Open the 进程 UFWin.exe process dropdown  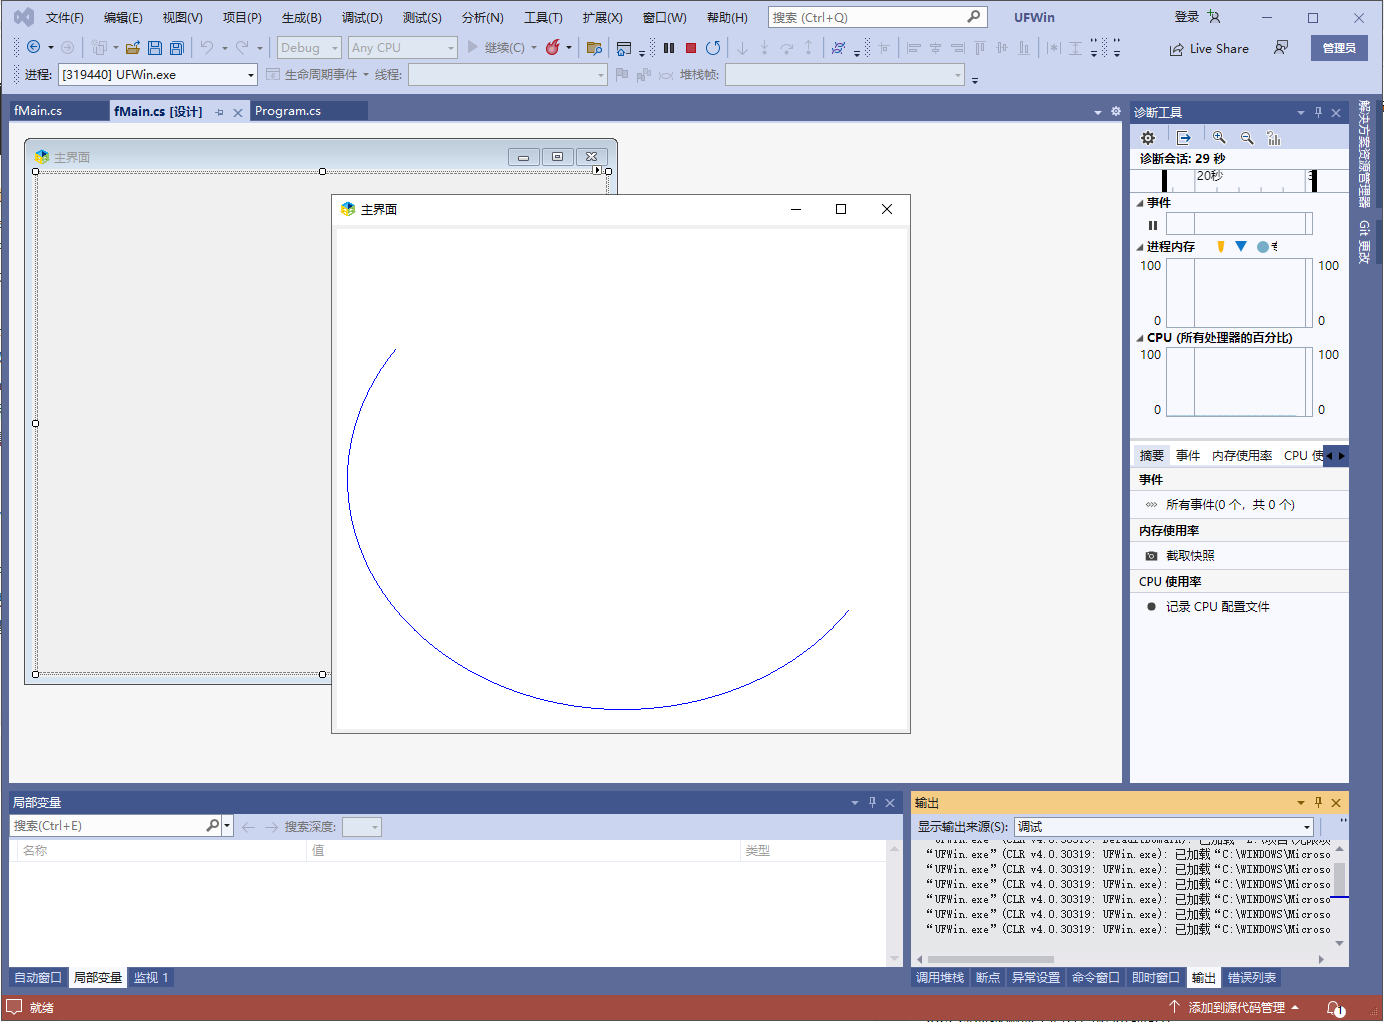click(x=158, y=75)
